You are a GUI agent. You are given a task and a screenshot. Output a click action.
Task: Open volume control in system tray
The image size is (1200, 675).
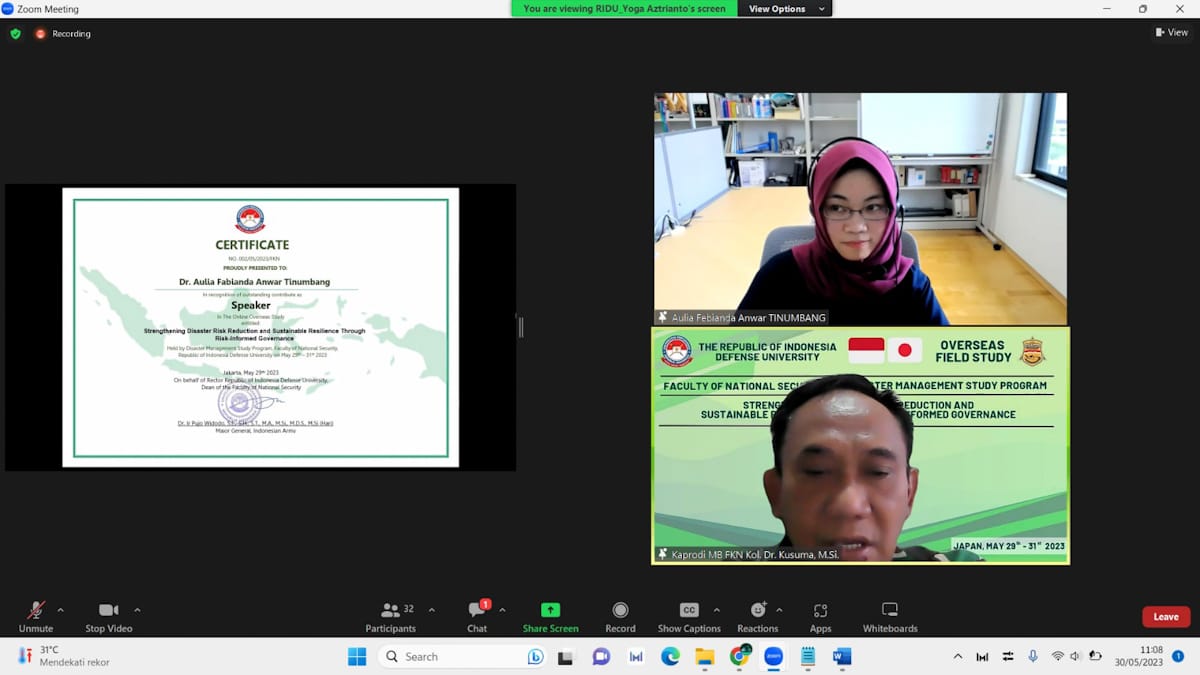(x=1075, y=656)
